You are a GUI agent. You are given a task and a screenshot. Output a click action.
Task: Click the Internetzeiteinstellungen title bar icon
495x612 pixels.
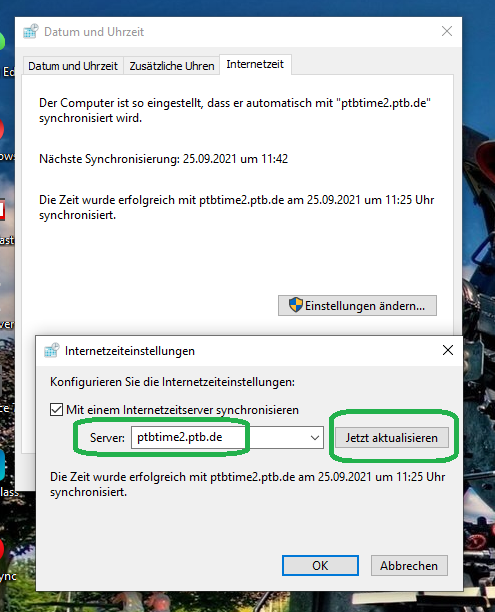52,350
